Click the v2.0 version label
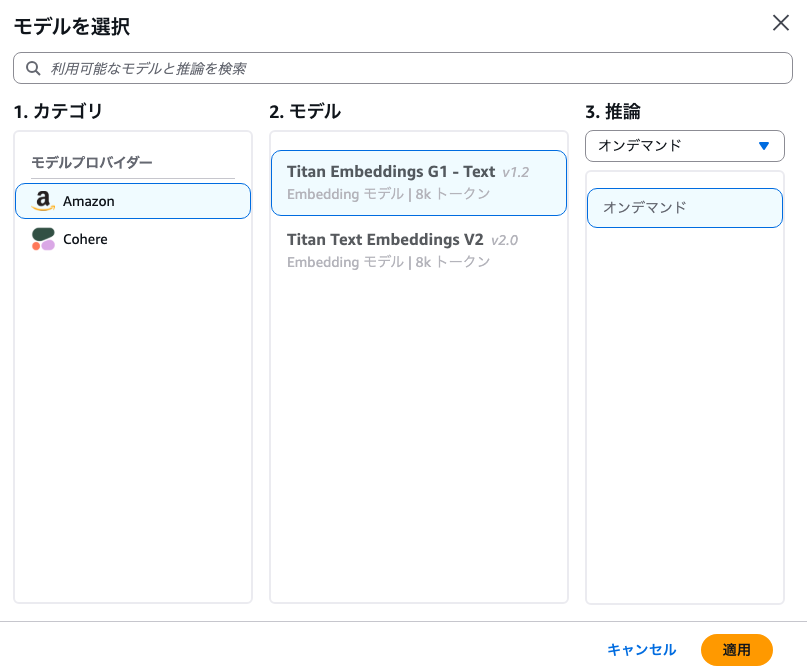 click(x=504, y=240)
